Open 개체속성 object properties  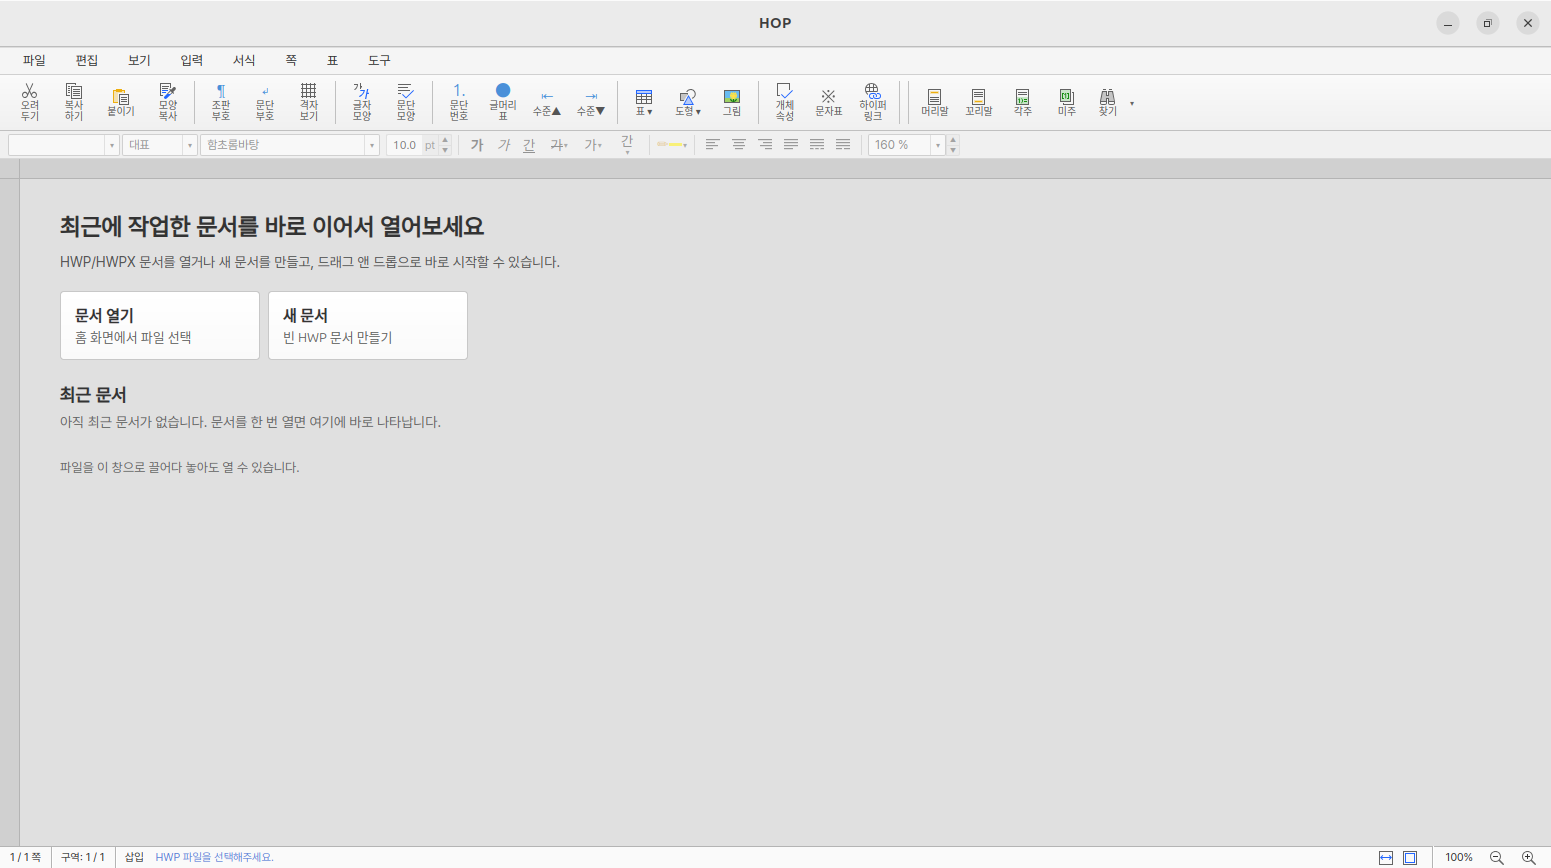(785, 102)
